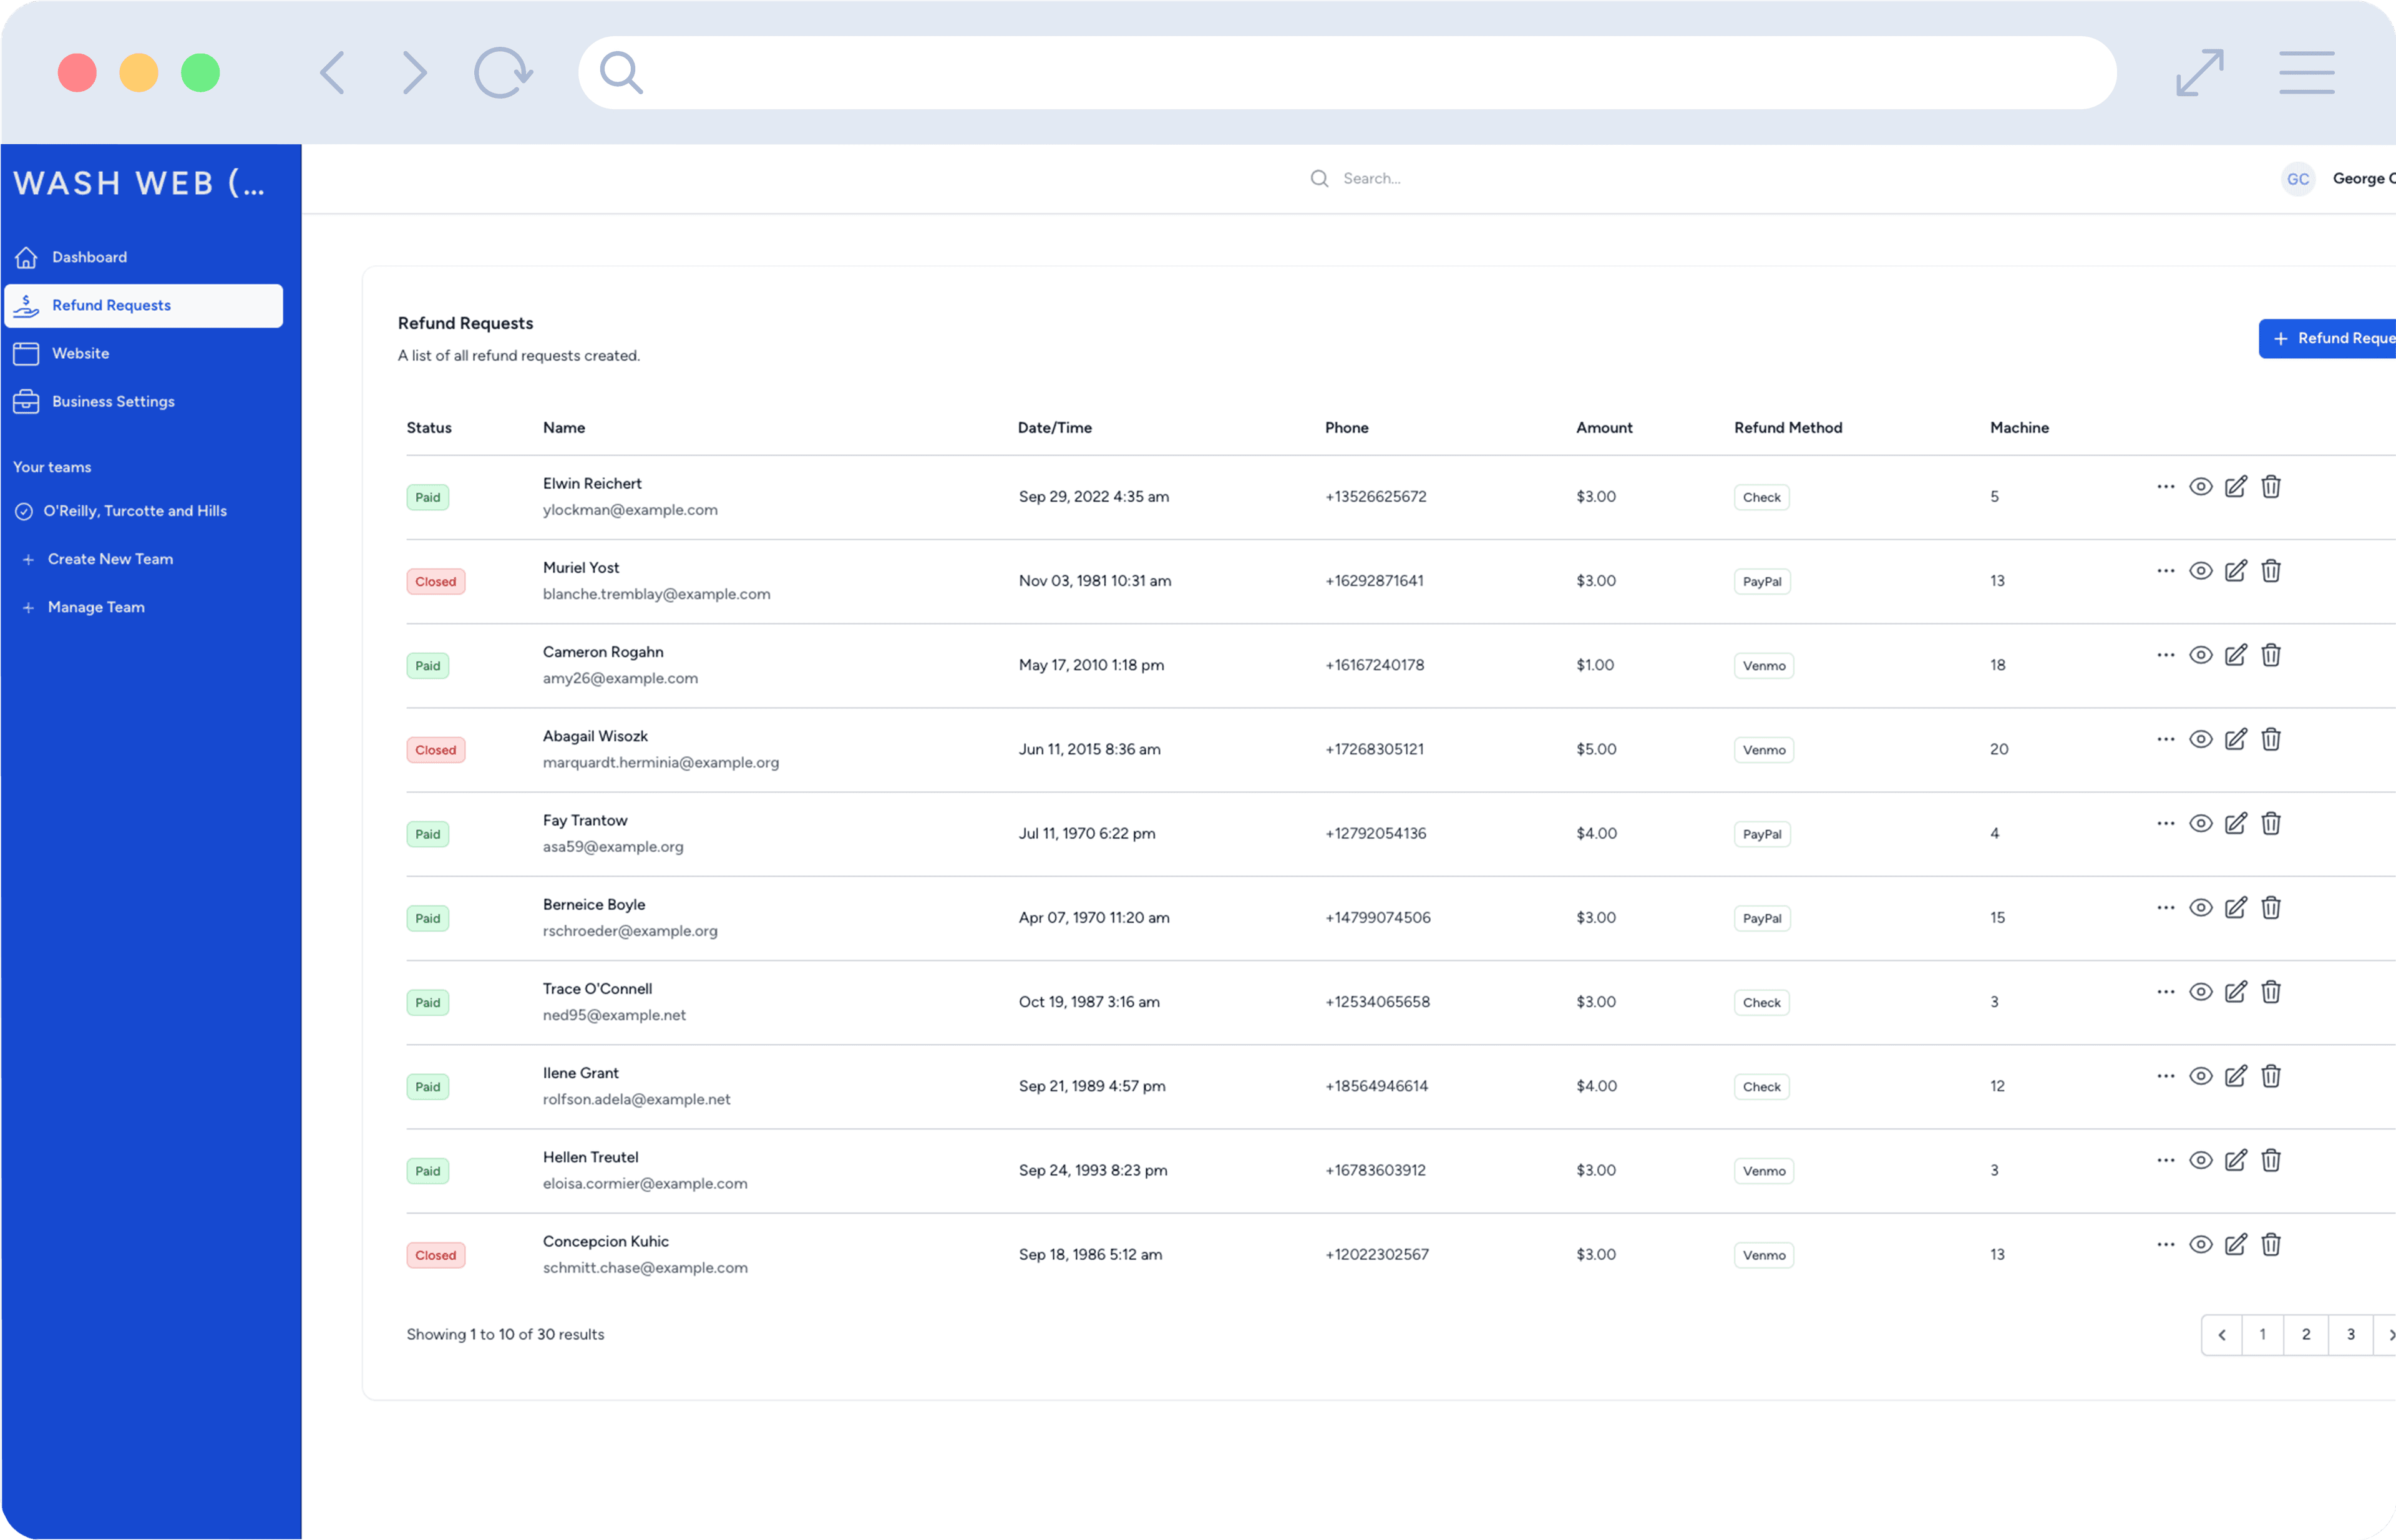Screen dimensions: 2396x1540
Task: View Berneice Boyle's request via eye icon
Action: point(2200,907)
